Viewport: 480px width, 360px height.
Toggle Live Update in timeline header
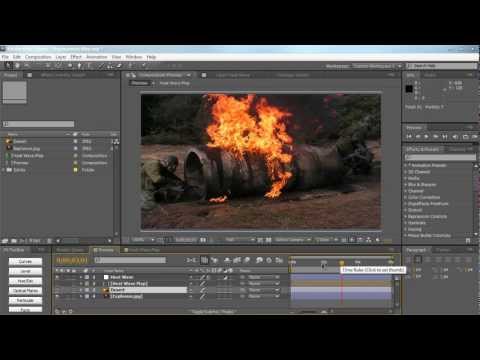[204, 260]
